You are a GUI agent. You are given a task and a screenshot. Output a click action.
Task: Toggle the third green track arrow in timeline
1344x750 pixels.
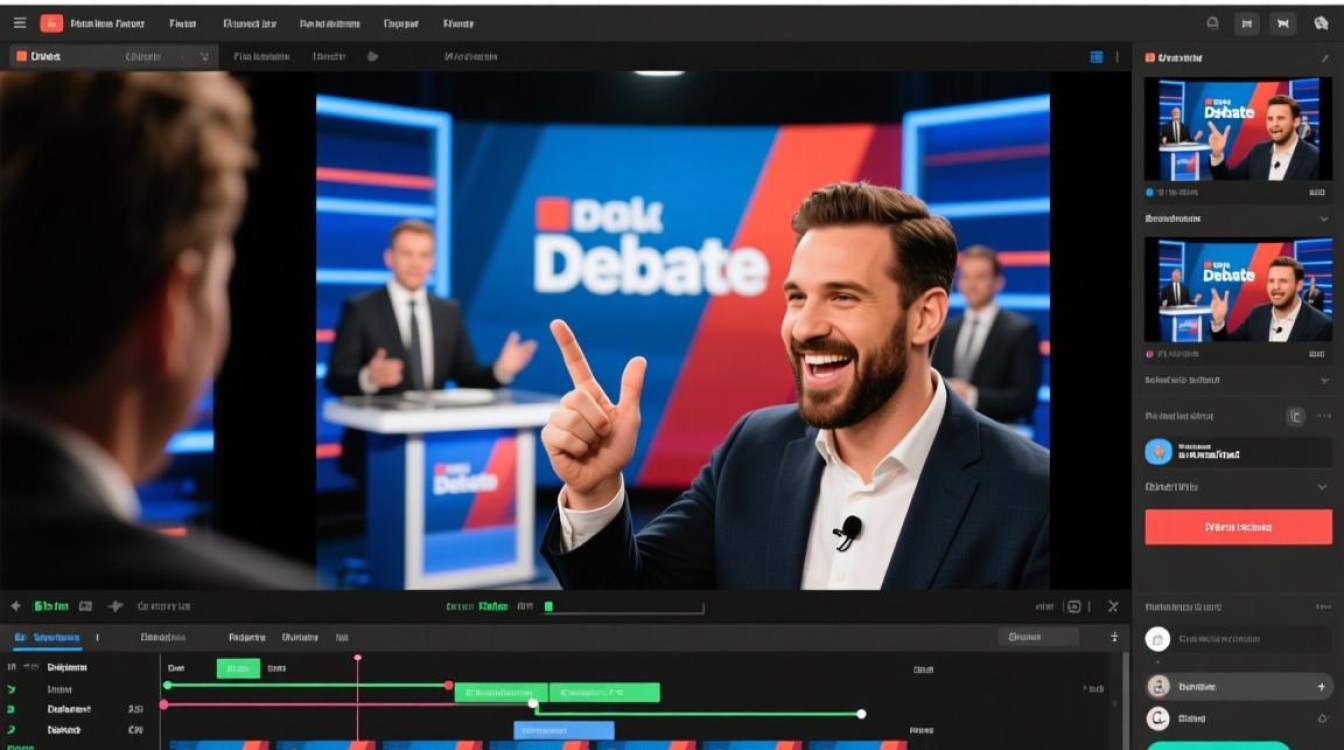pos(12,730)
